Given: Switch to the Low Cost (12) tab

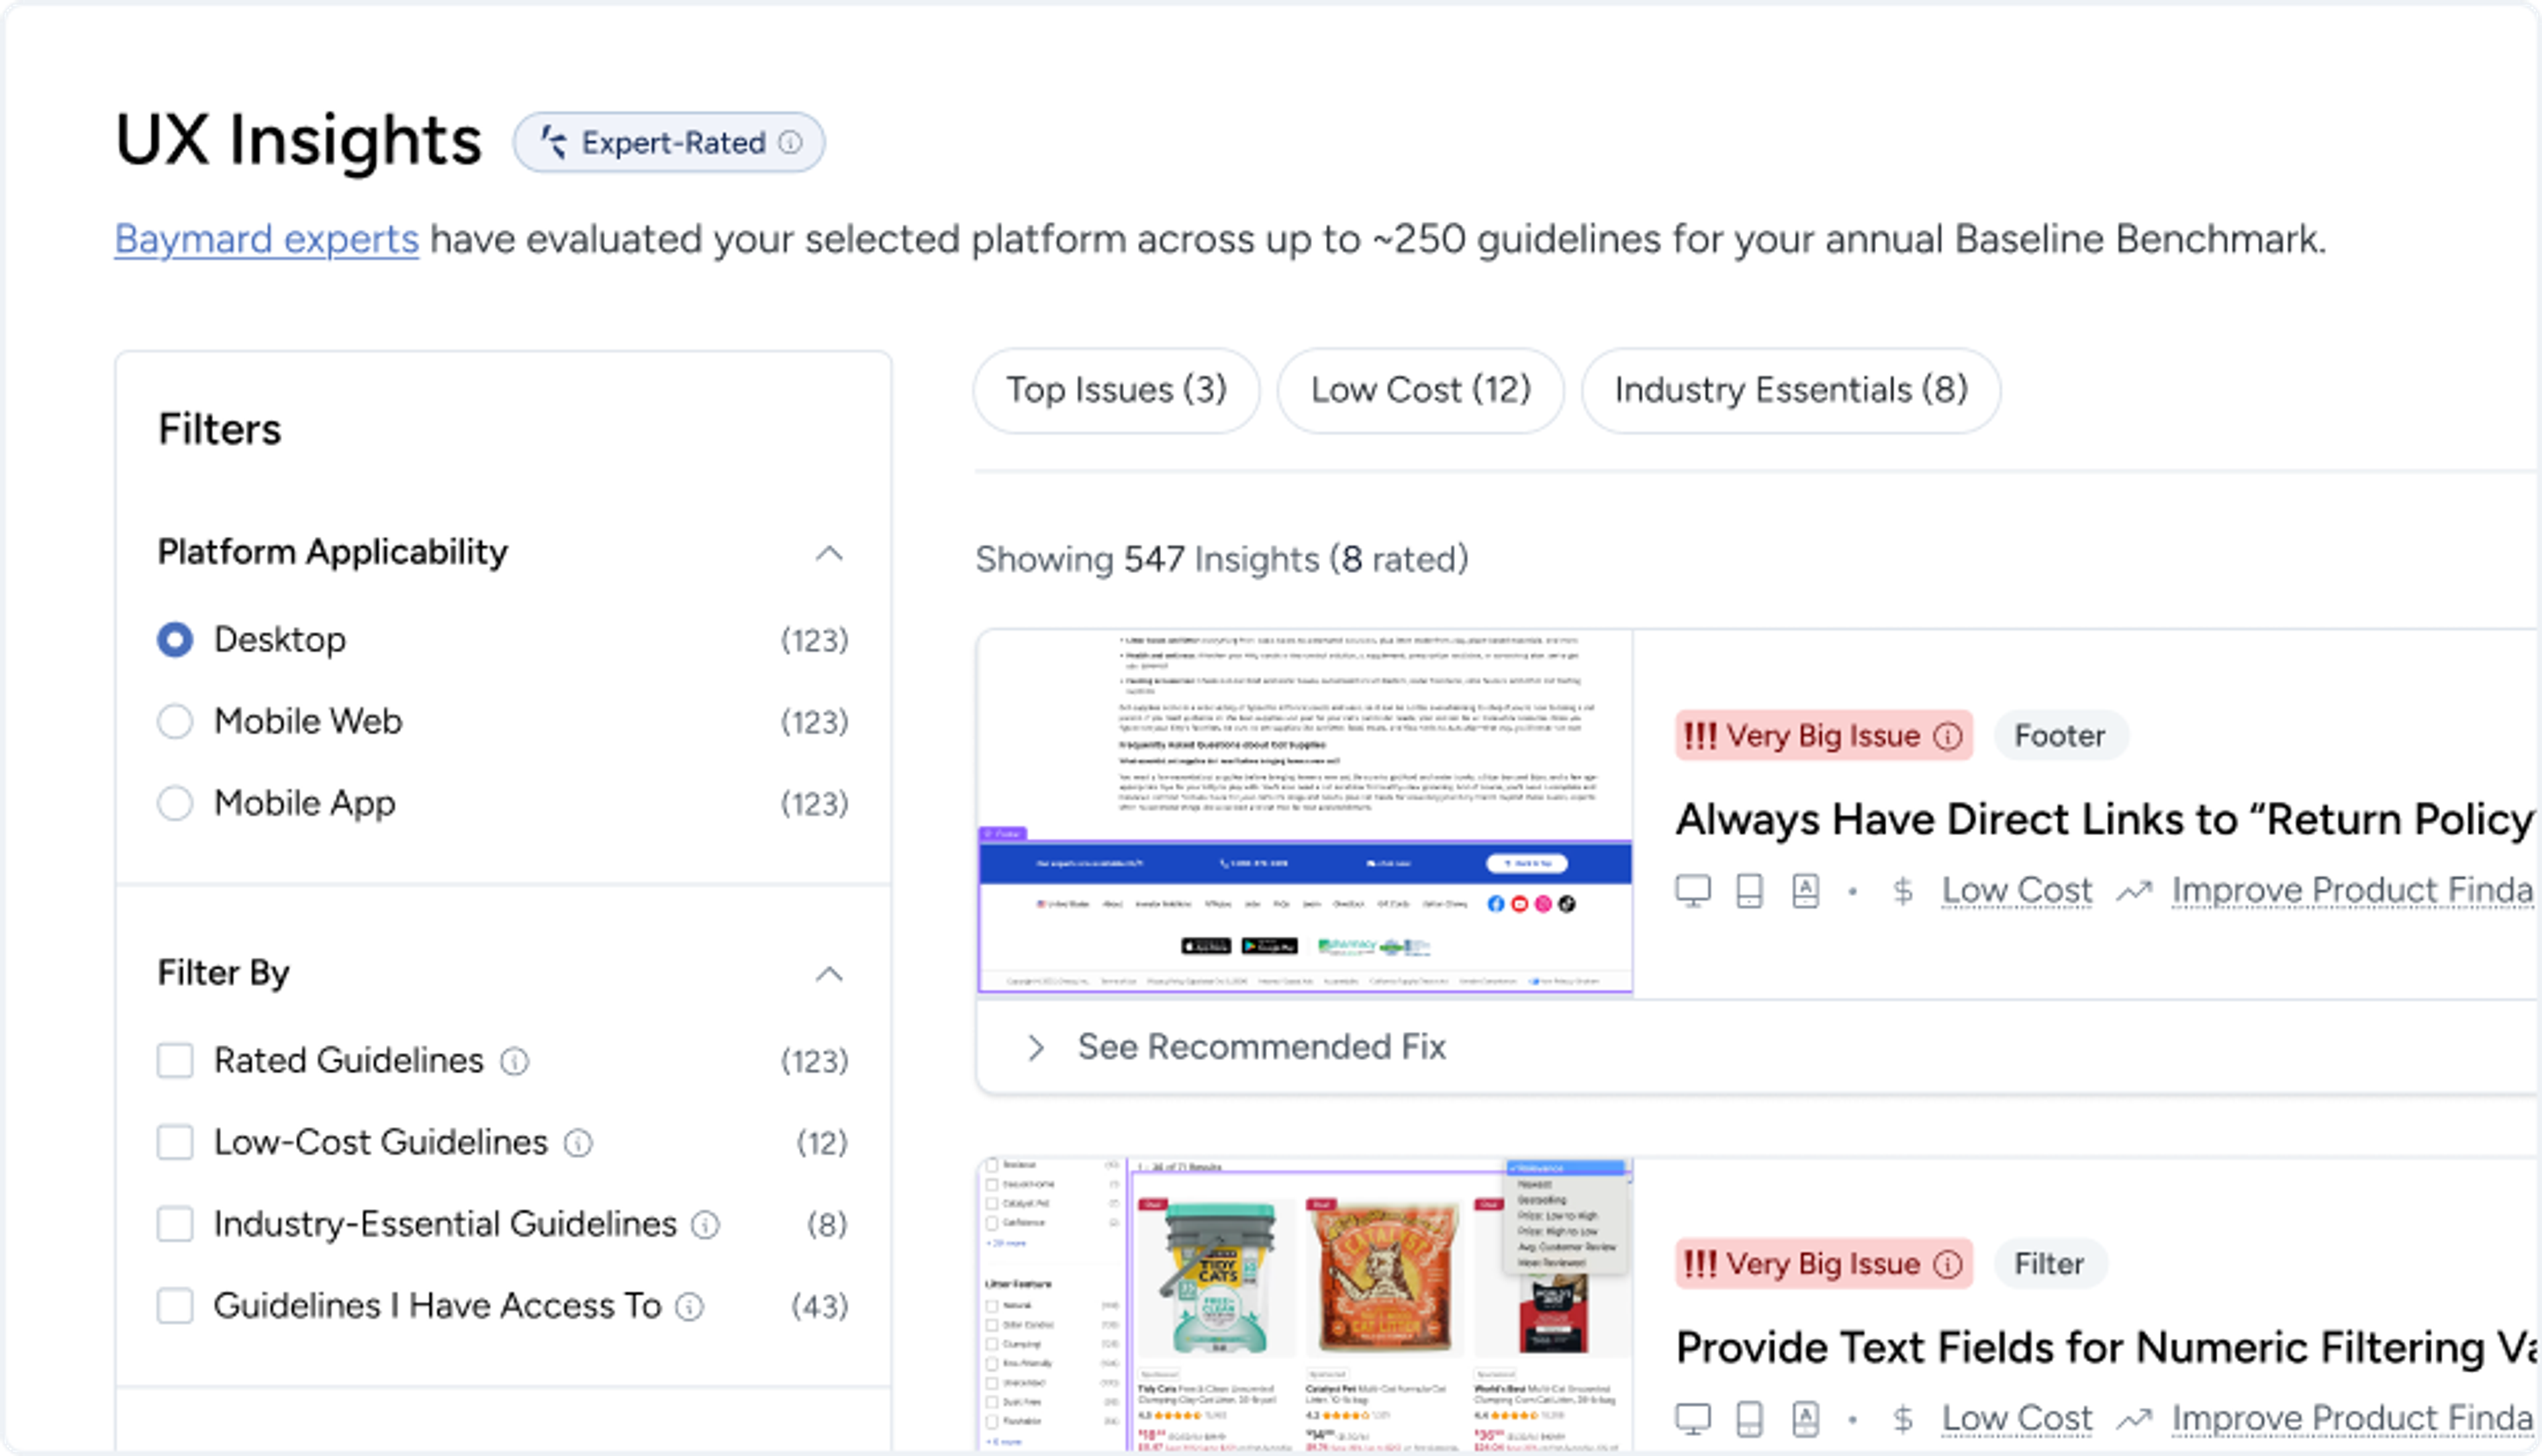Looking at the screenshot, I should [1420, 391].
